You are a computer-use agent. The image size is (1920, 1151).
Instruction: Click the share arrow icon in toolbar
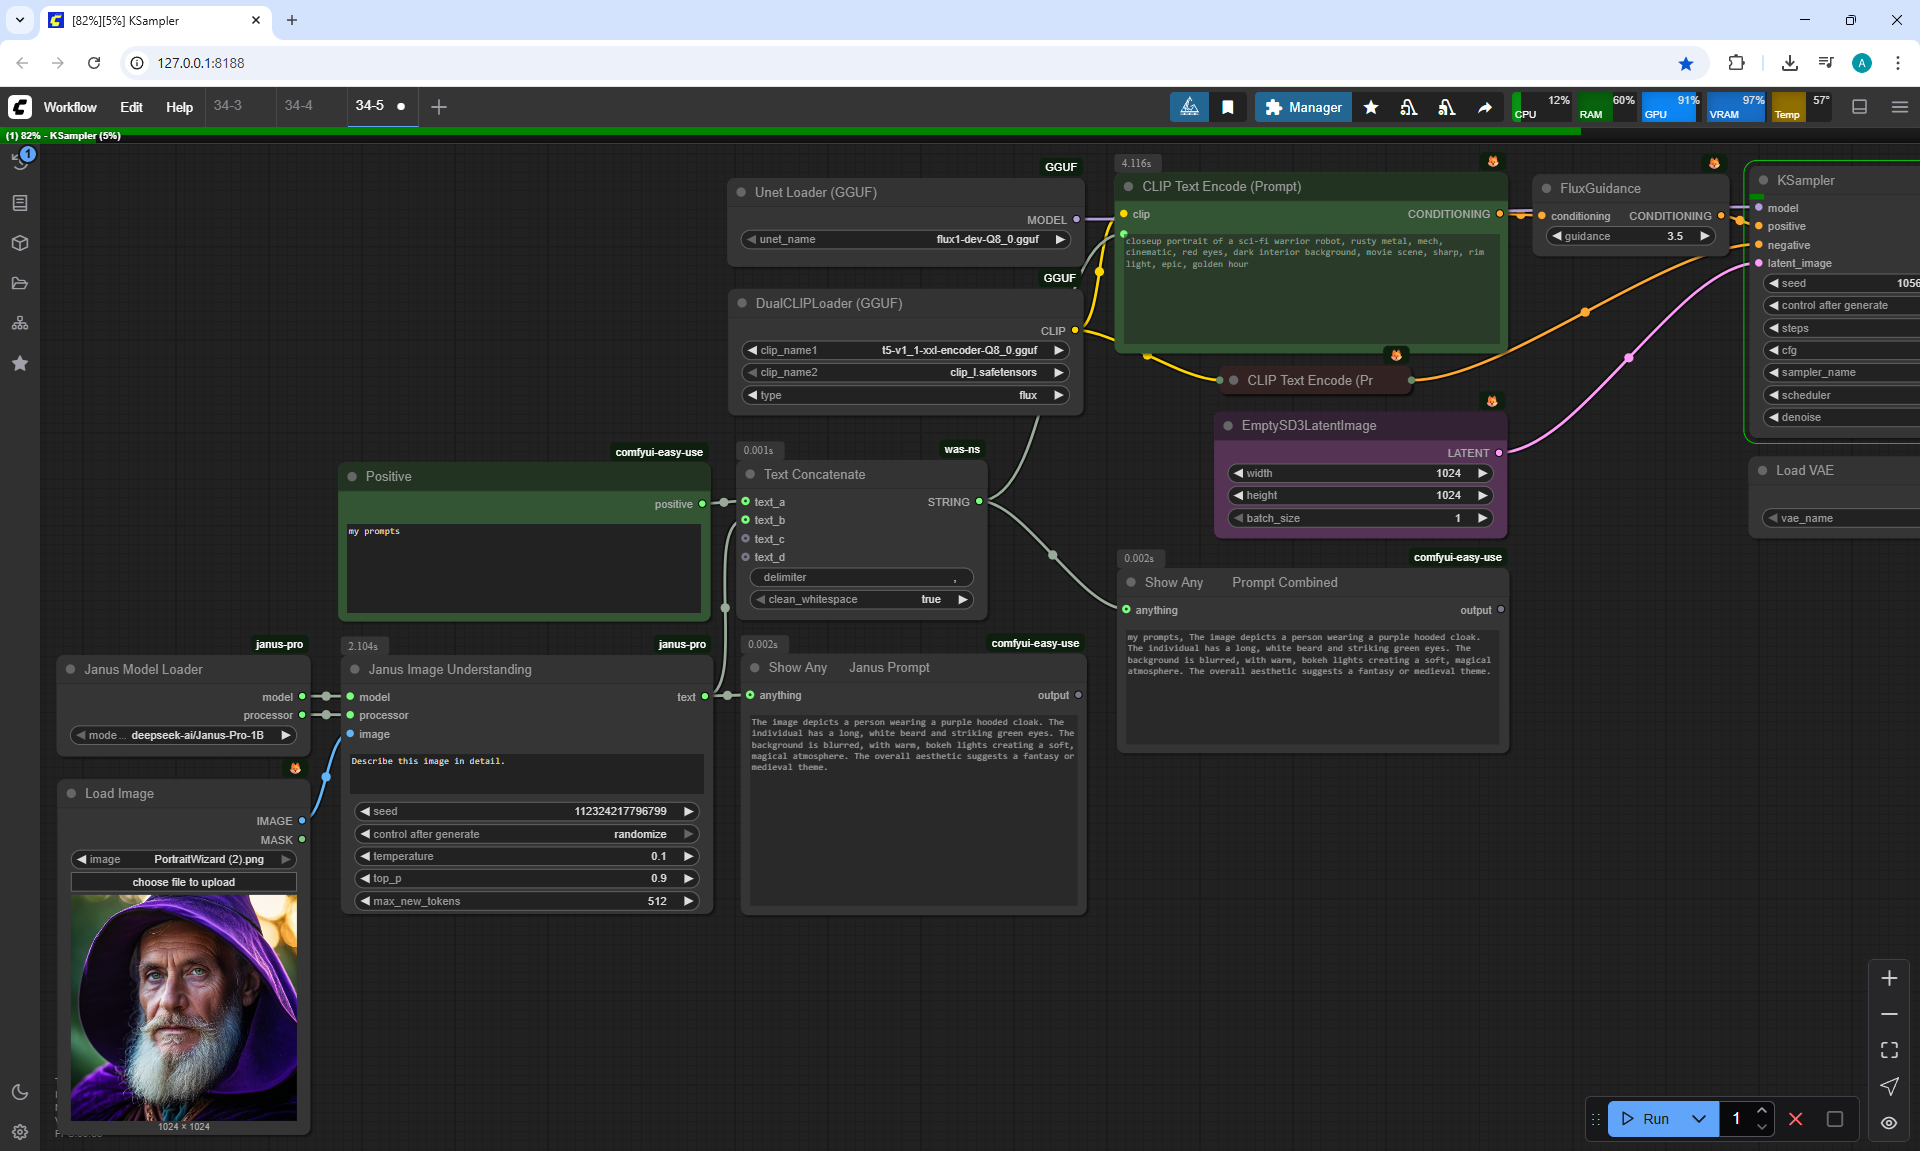[1485, 107]
